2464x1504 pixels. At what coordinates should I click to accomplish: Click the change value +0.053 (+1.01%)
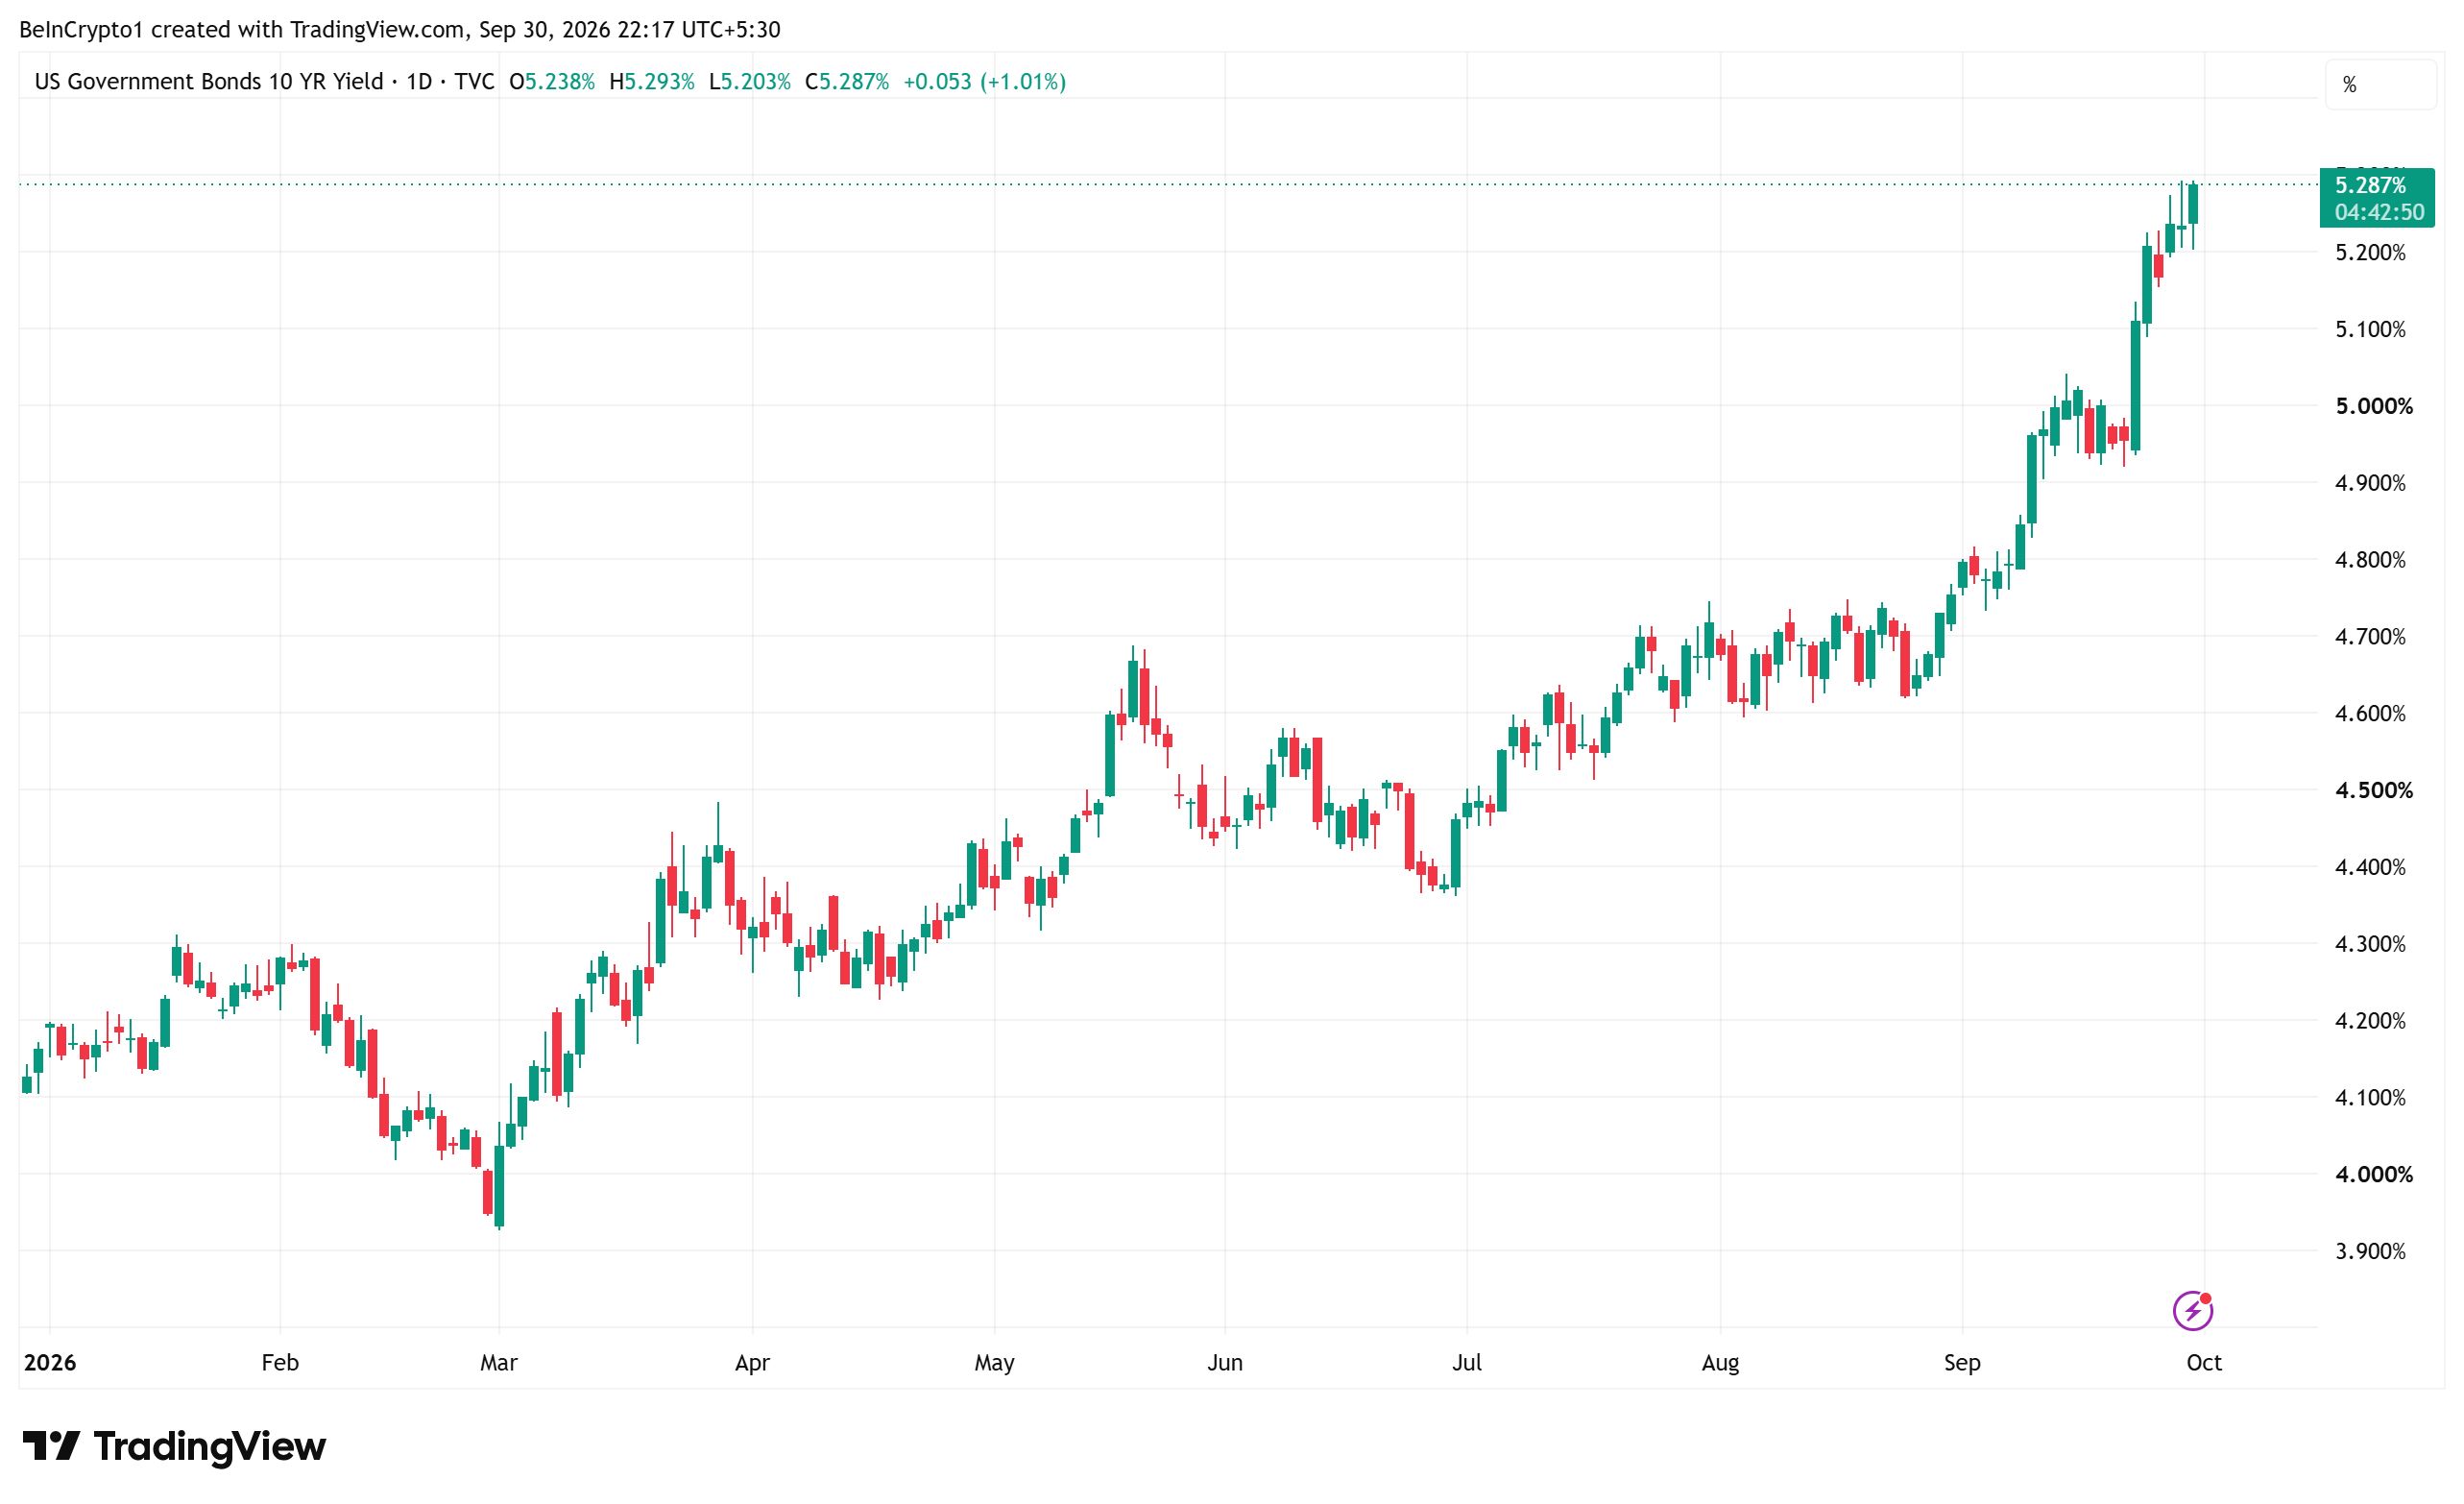(984, 82)
